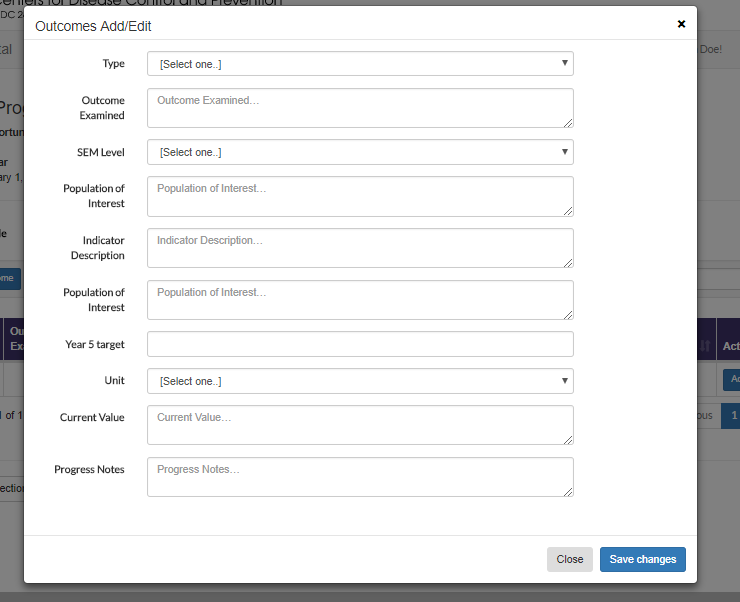
Task: Open the Type dropdown
Action: pyautogui.click(x=360, y=64)
